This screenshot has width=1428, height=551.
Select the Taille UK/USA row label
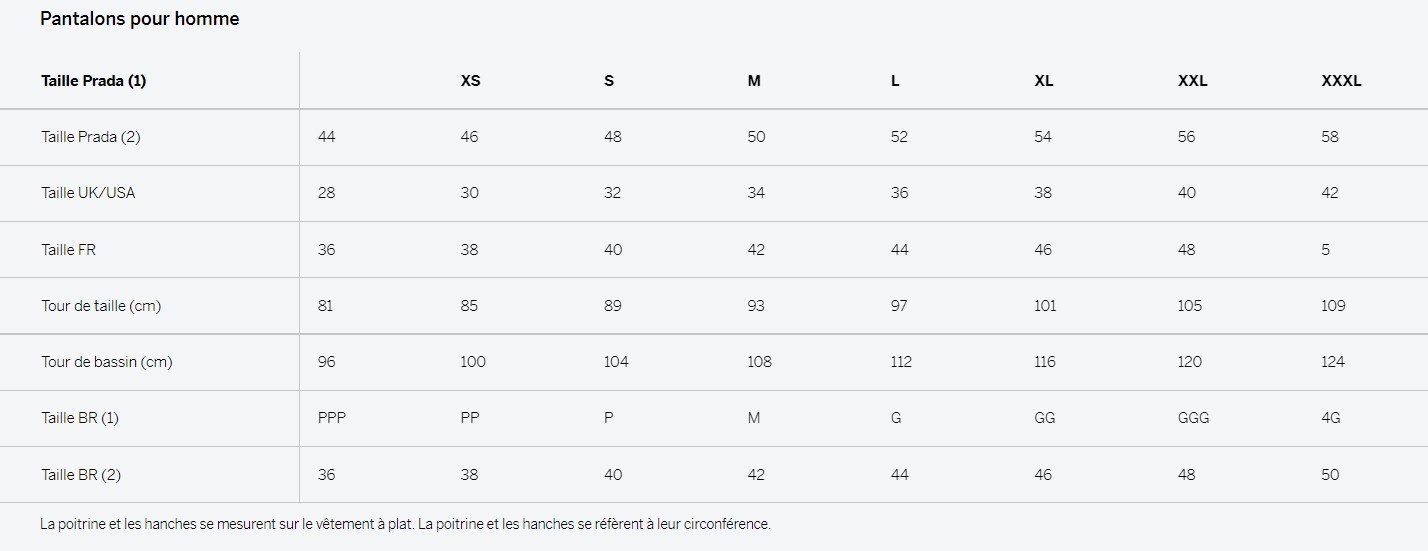88,193
